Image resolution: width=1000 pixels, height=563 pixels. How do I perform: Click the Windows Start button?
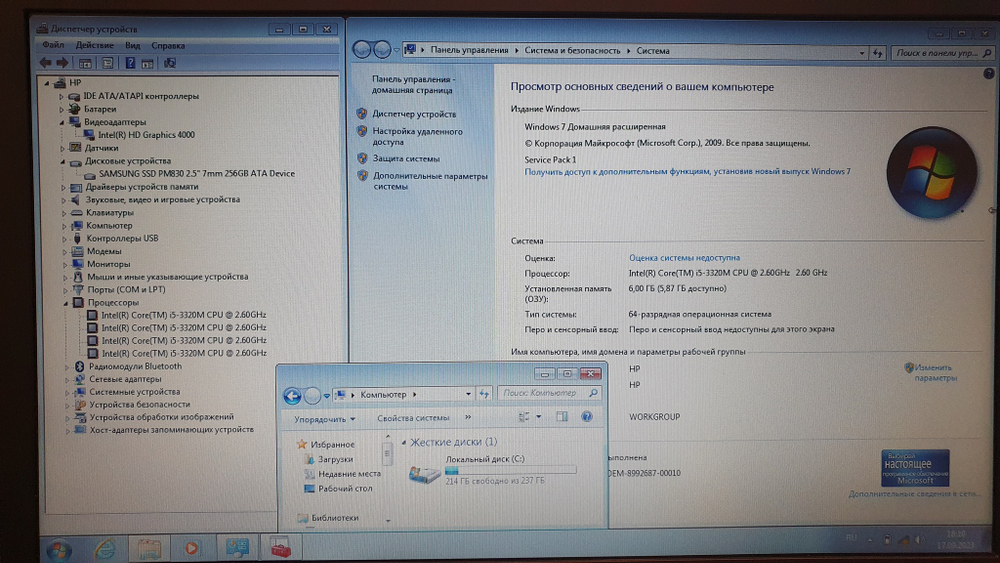click(x=59, y=549)
